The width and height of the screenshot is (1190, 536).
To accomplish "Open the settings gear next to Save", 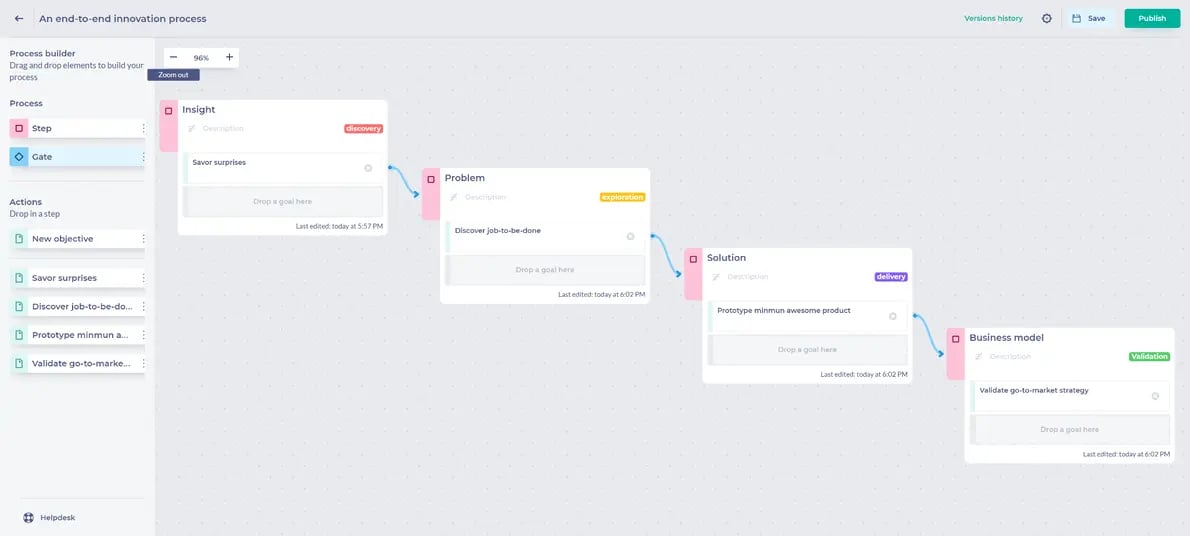I will tap(1047, 18).
